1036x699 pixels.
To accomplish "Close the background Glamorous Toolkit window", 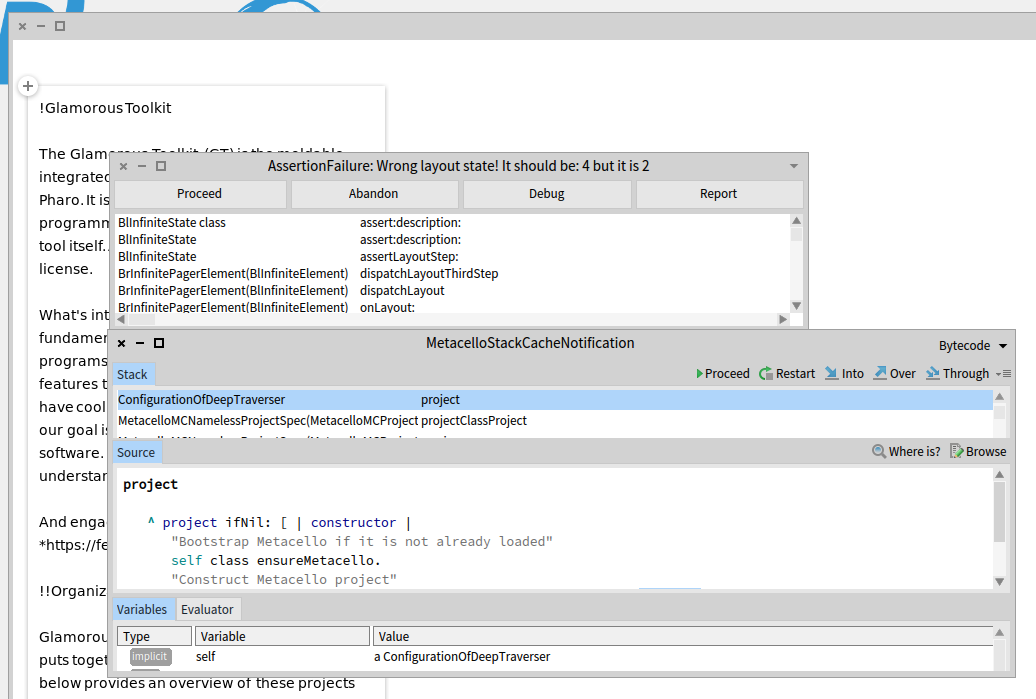I will [x=22, y=26].
